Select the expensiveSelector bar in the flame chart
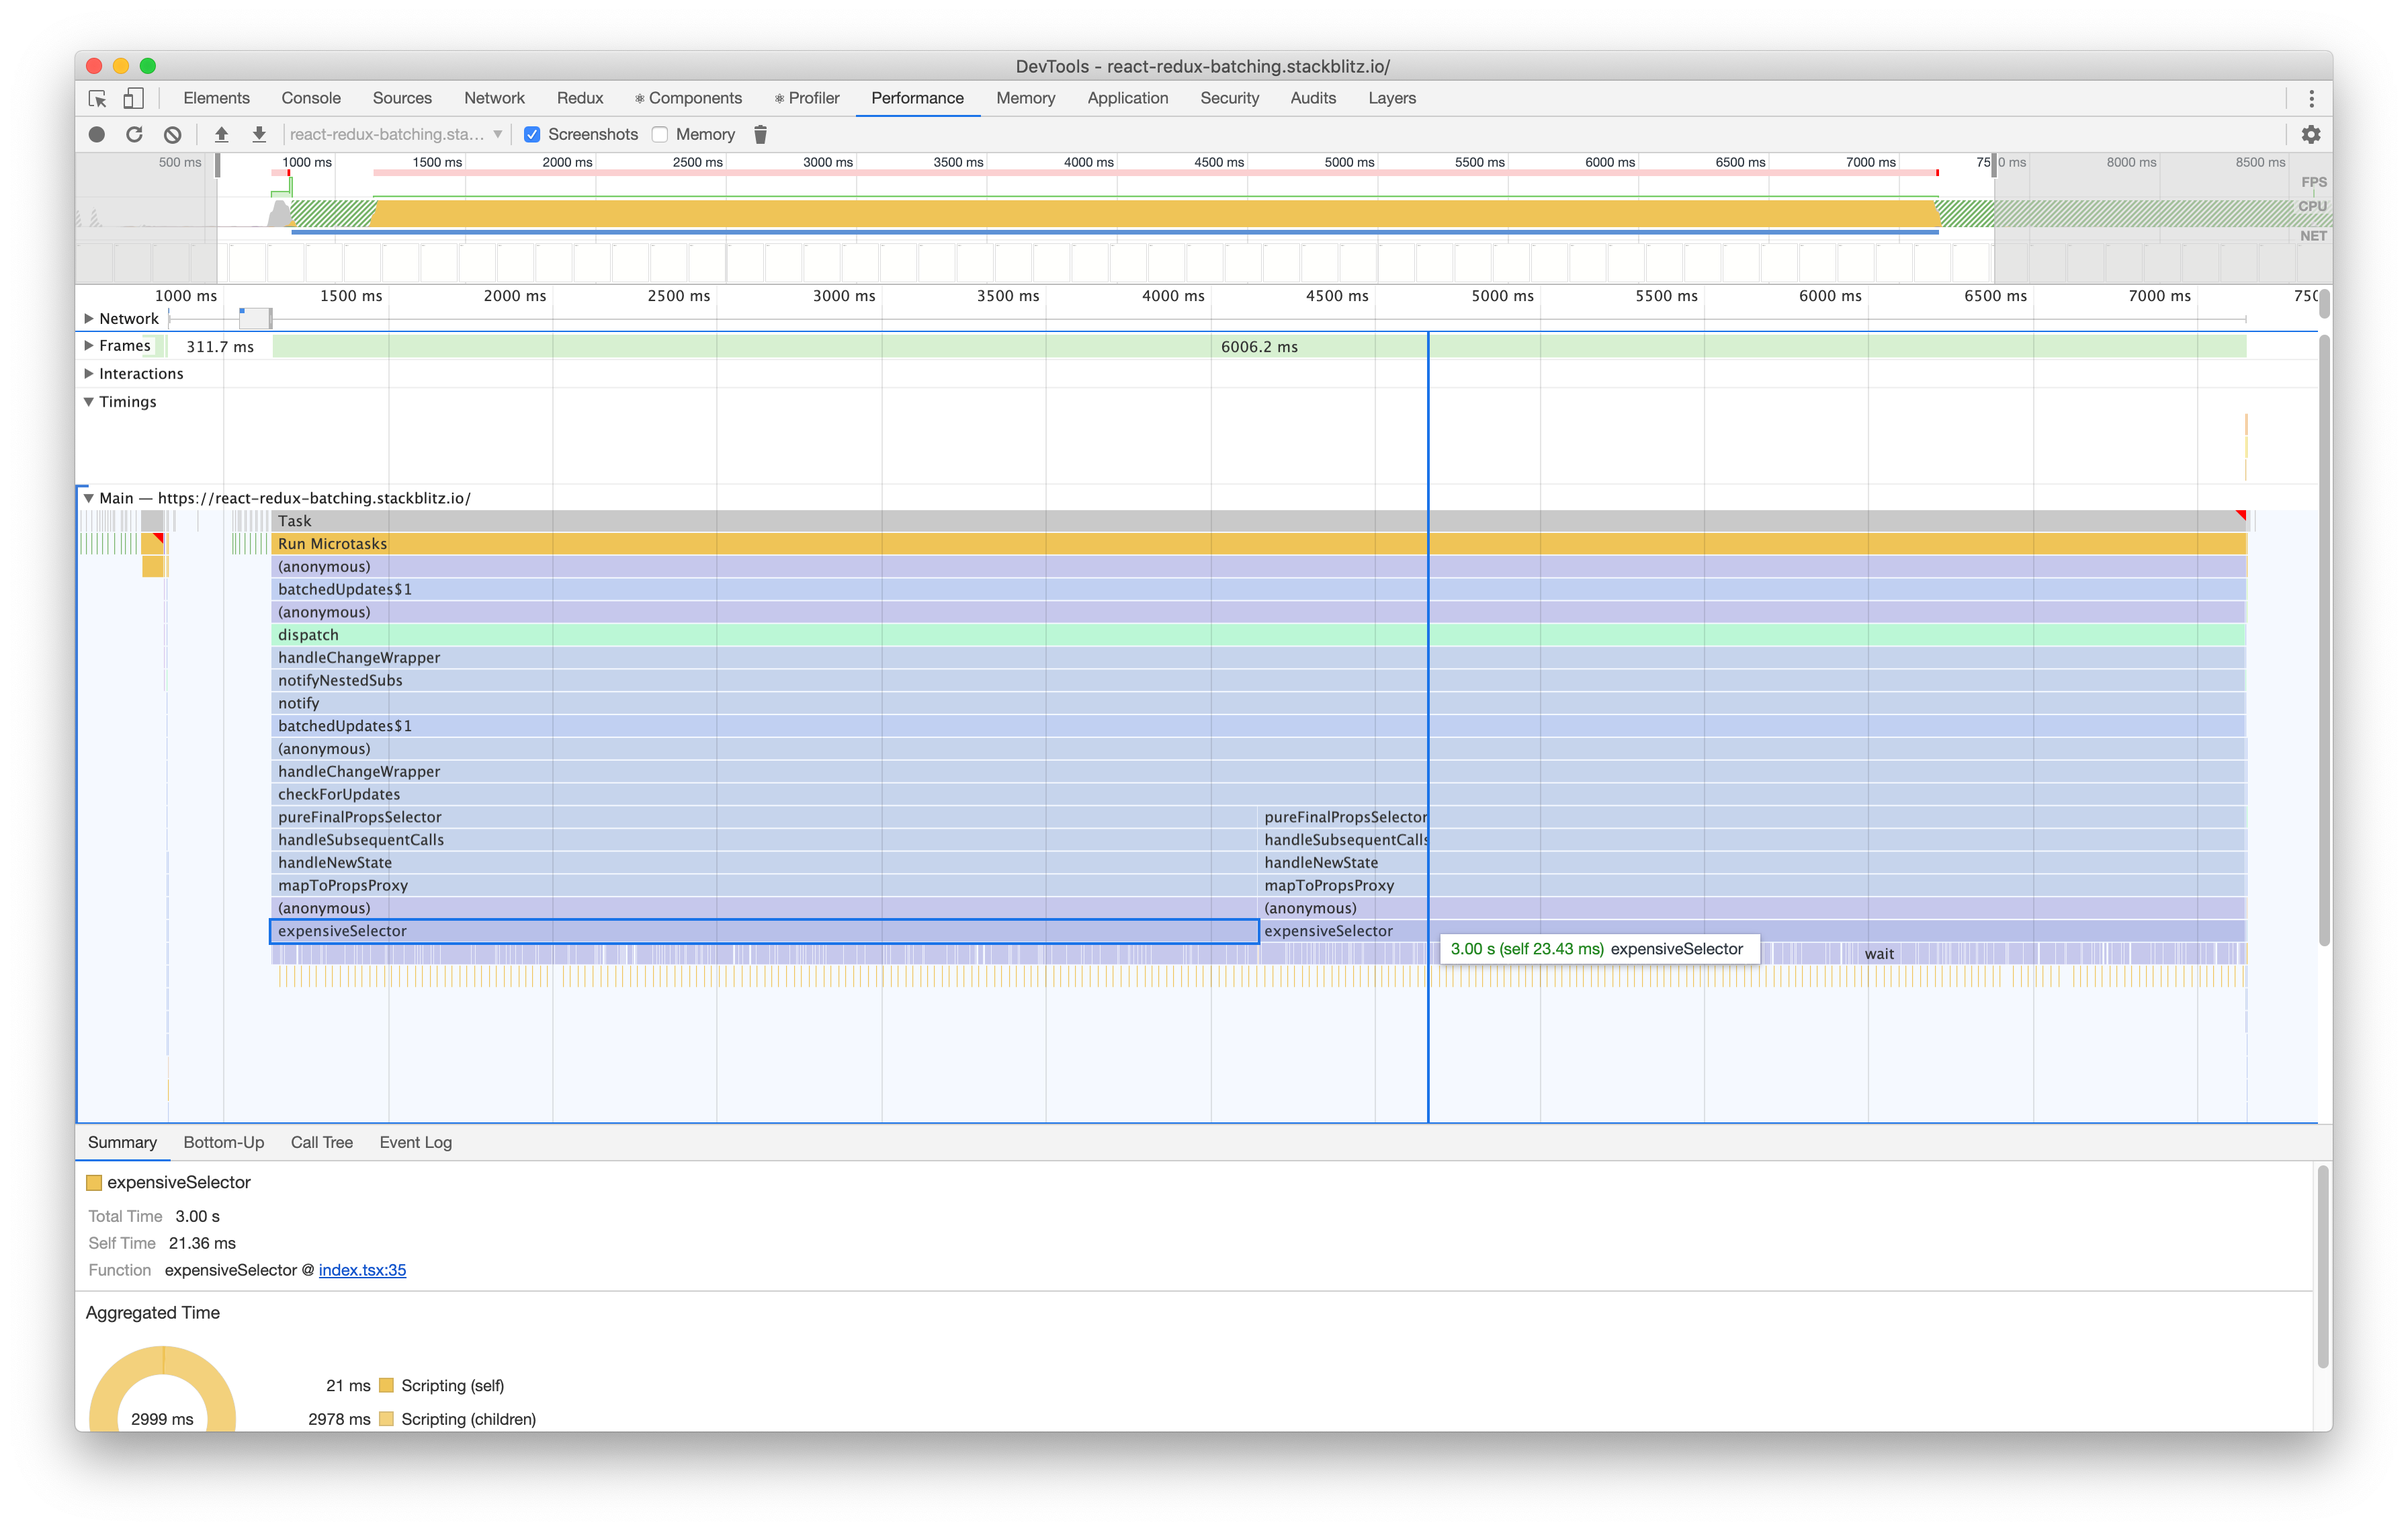 [x=700, y=931]
